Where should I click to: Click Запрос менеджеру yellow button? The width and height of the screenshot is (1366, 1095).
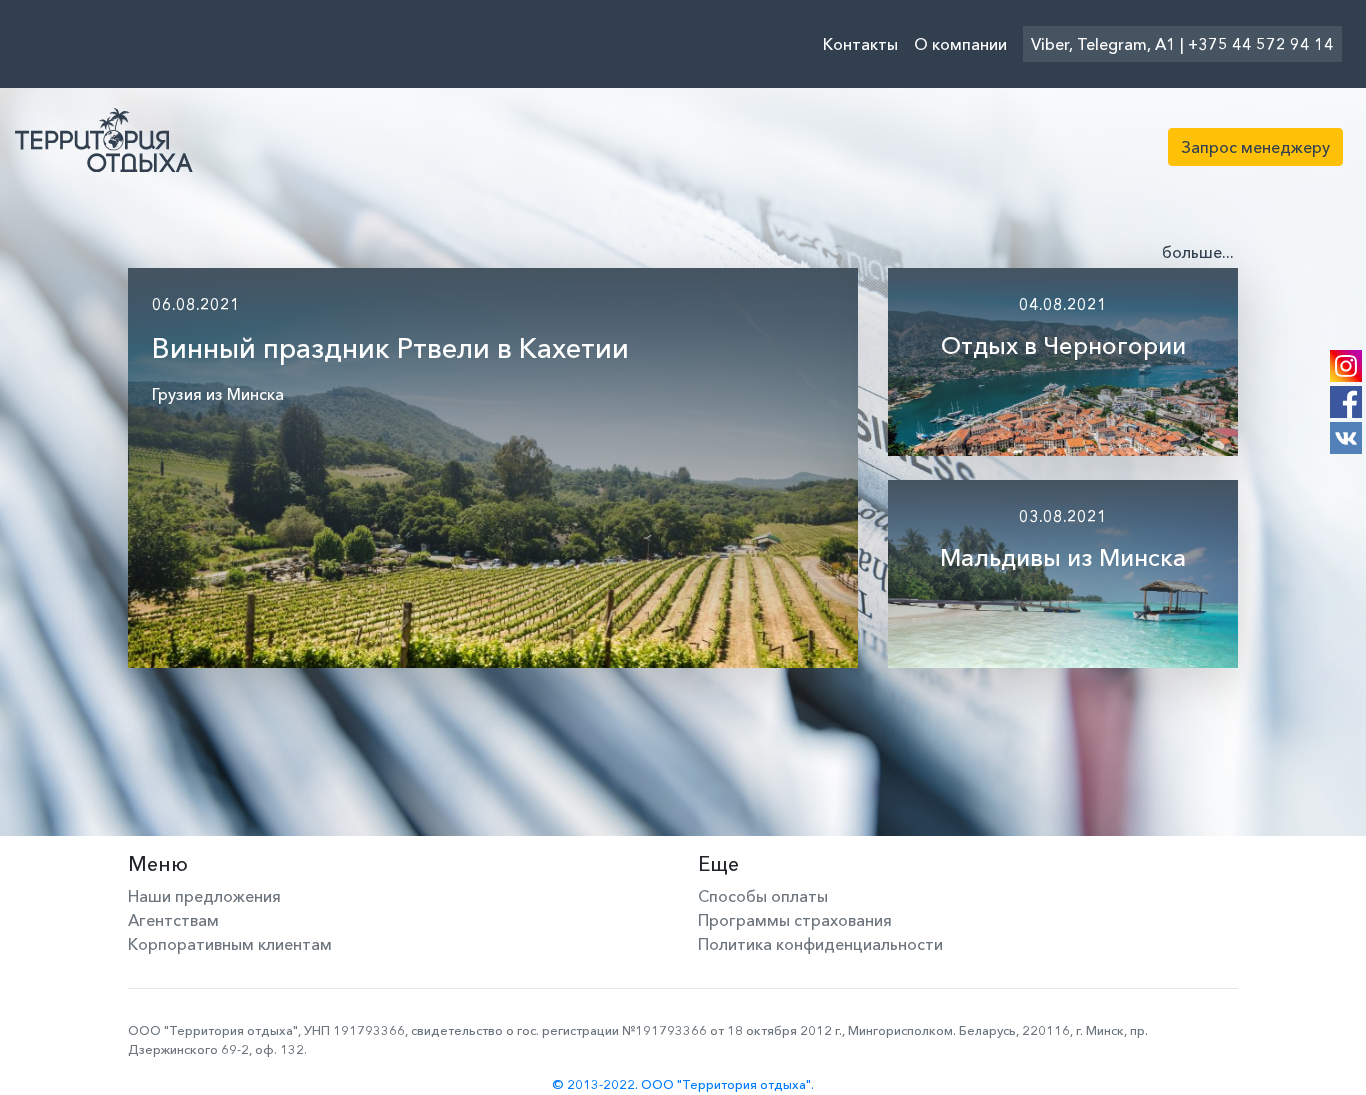pyautogui.click(x=1255, y=147)
